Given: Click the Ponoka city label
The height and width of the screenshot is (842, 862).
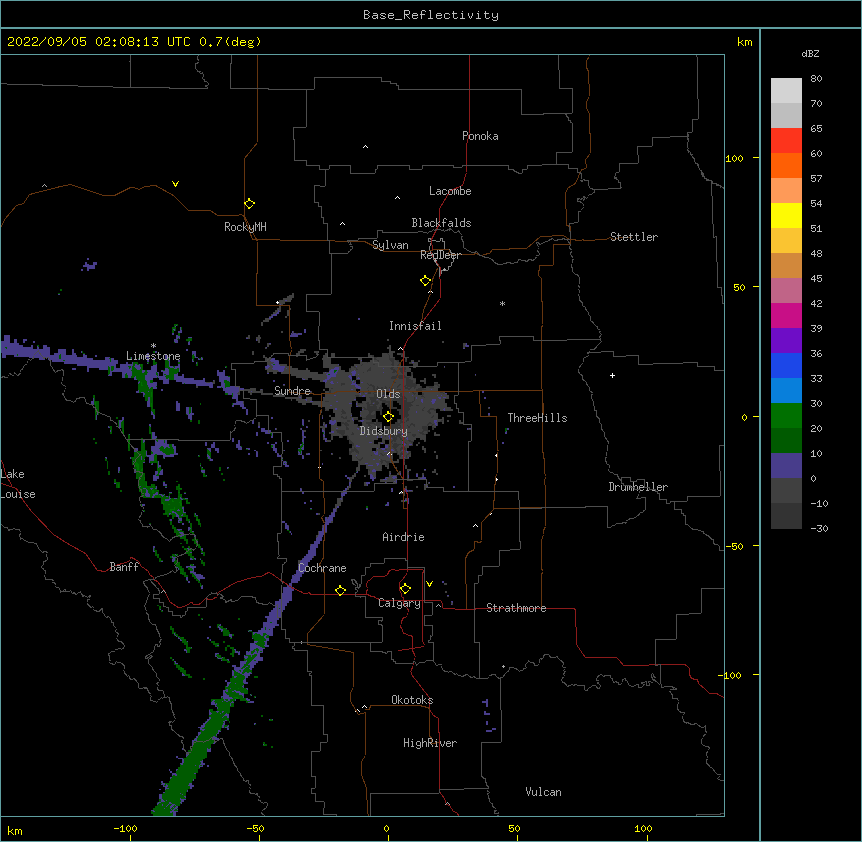Looking at the screenshot, I should click(x=480, y=136).
